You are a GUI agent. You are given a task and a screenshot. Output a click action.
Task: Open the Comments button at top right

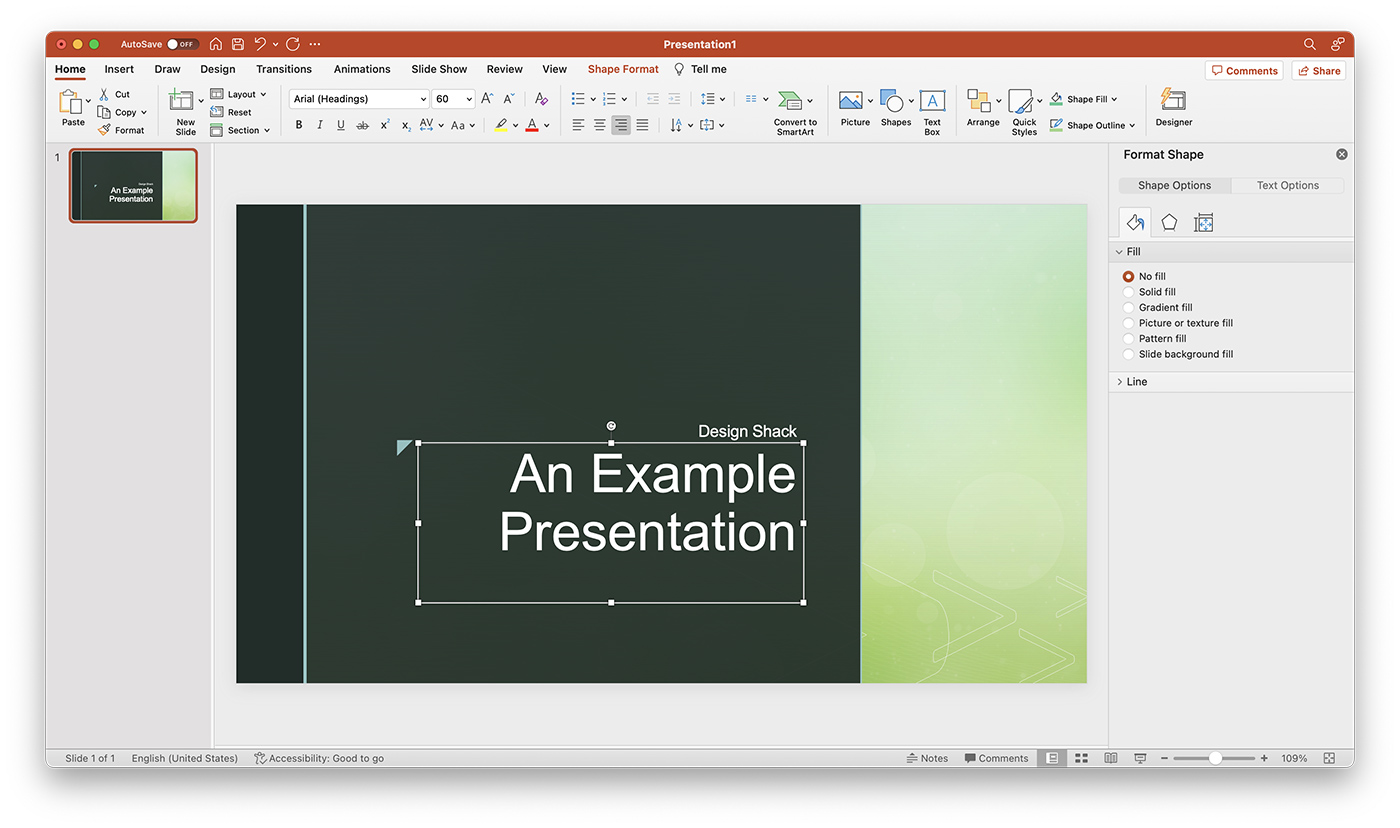(1244, 71)
